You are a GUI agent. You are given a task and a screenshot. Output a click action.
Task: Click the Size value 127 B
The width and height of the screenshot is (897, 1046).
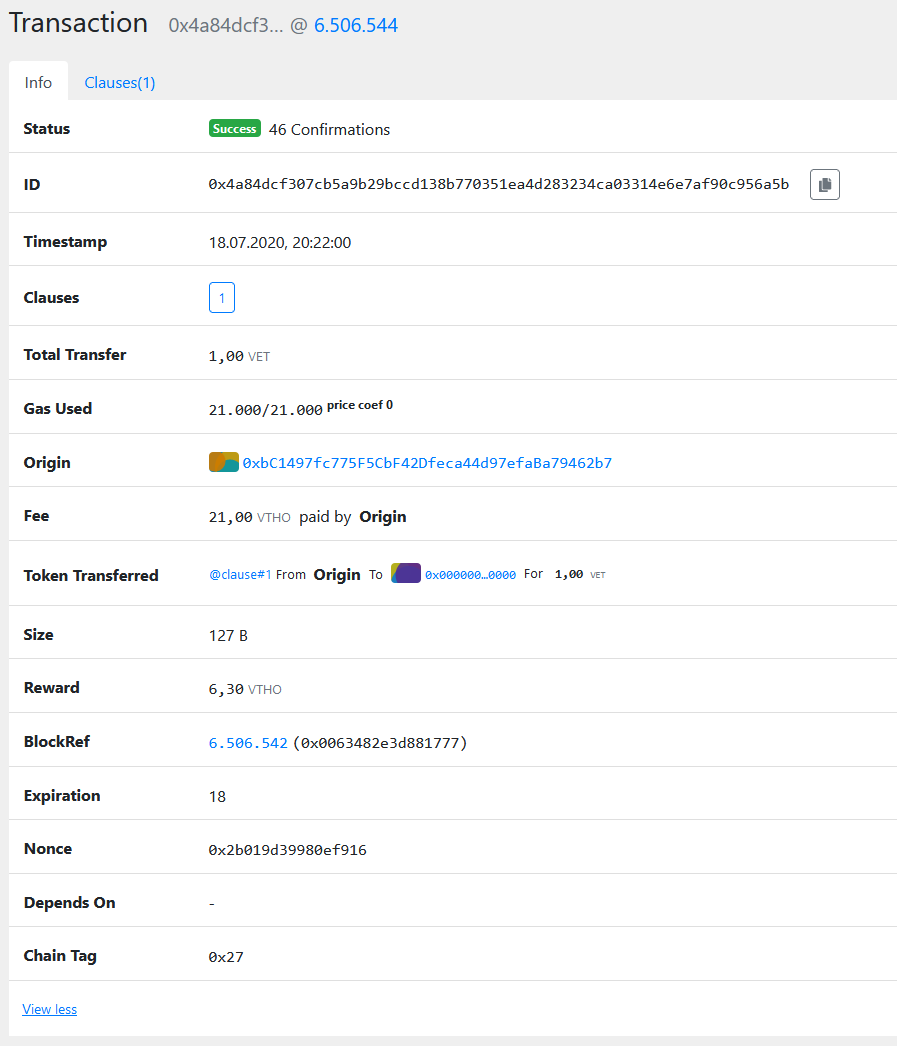click(228, 636)
